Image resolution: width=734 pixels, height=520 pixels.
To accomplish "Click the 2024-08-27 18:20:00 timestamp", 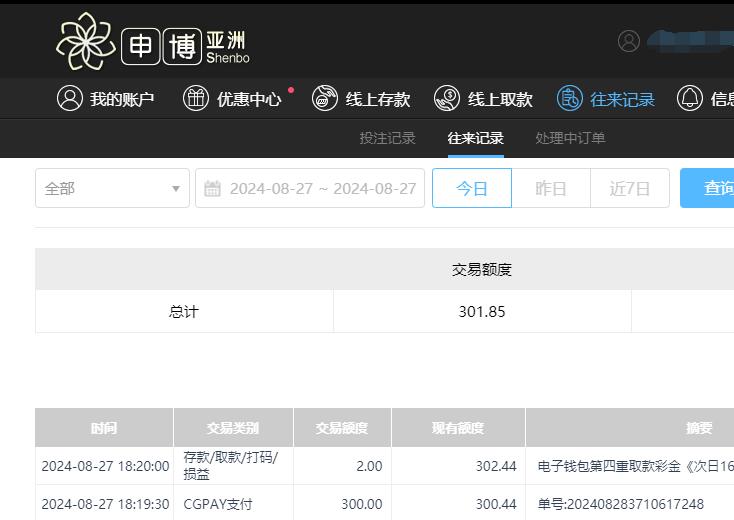I will [x=105, y=466].
